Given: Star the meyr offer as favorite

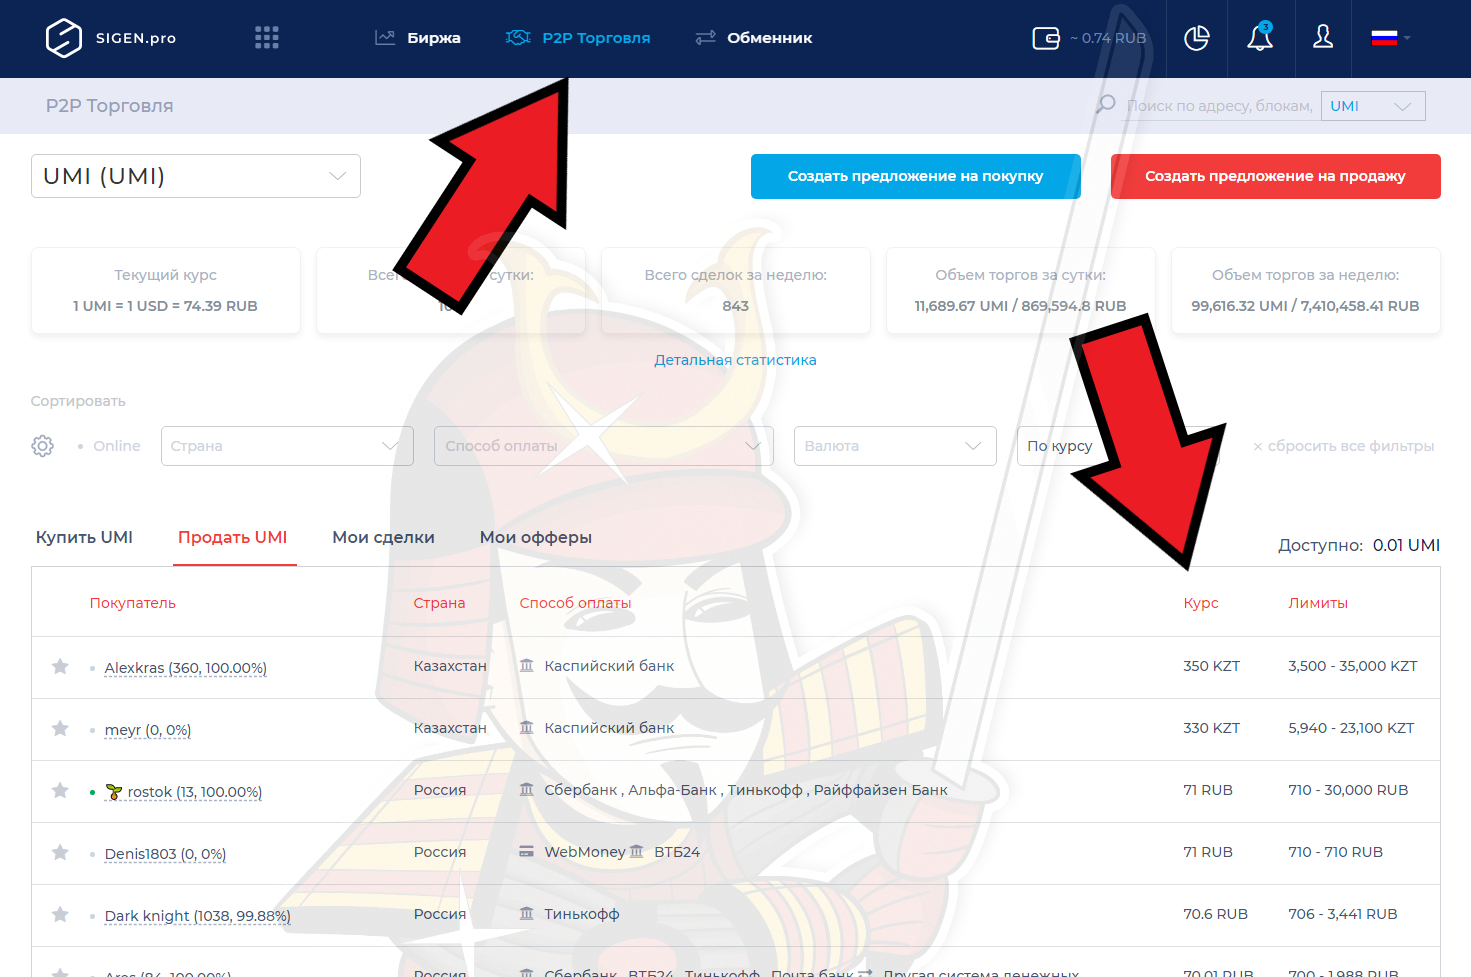Looking at the screenshot, I should (60, 728).
